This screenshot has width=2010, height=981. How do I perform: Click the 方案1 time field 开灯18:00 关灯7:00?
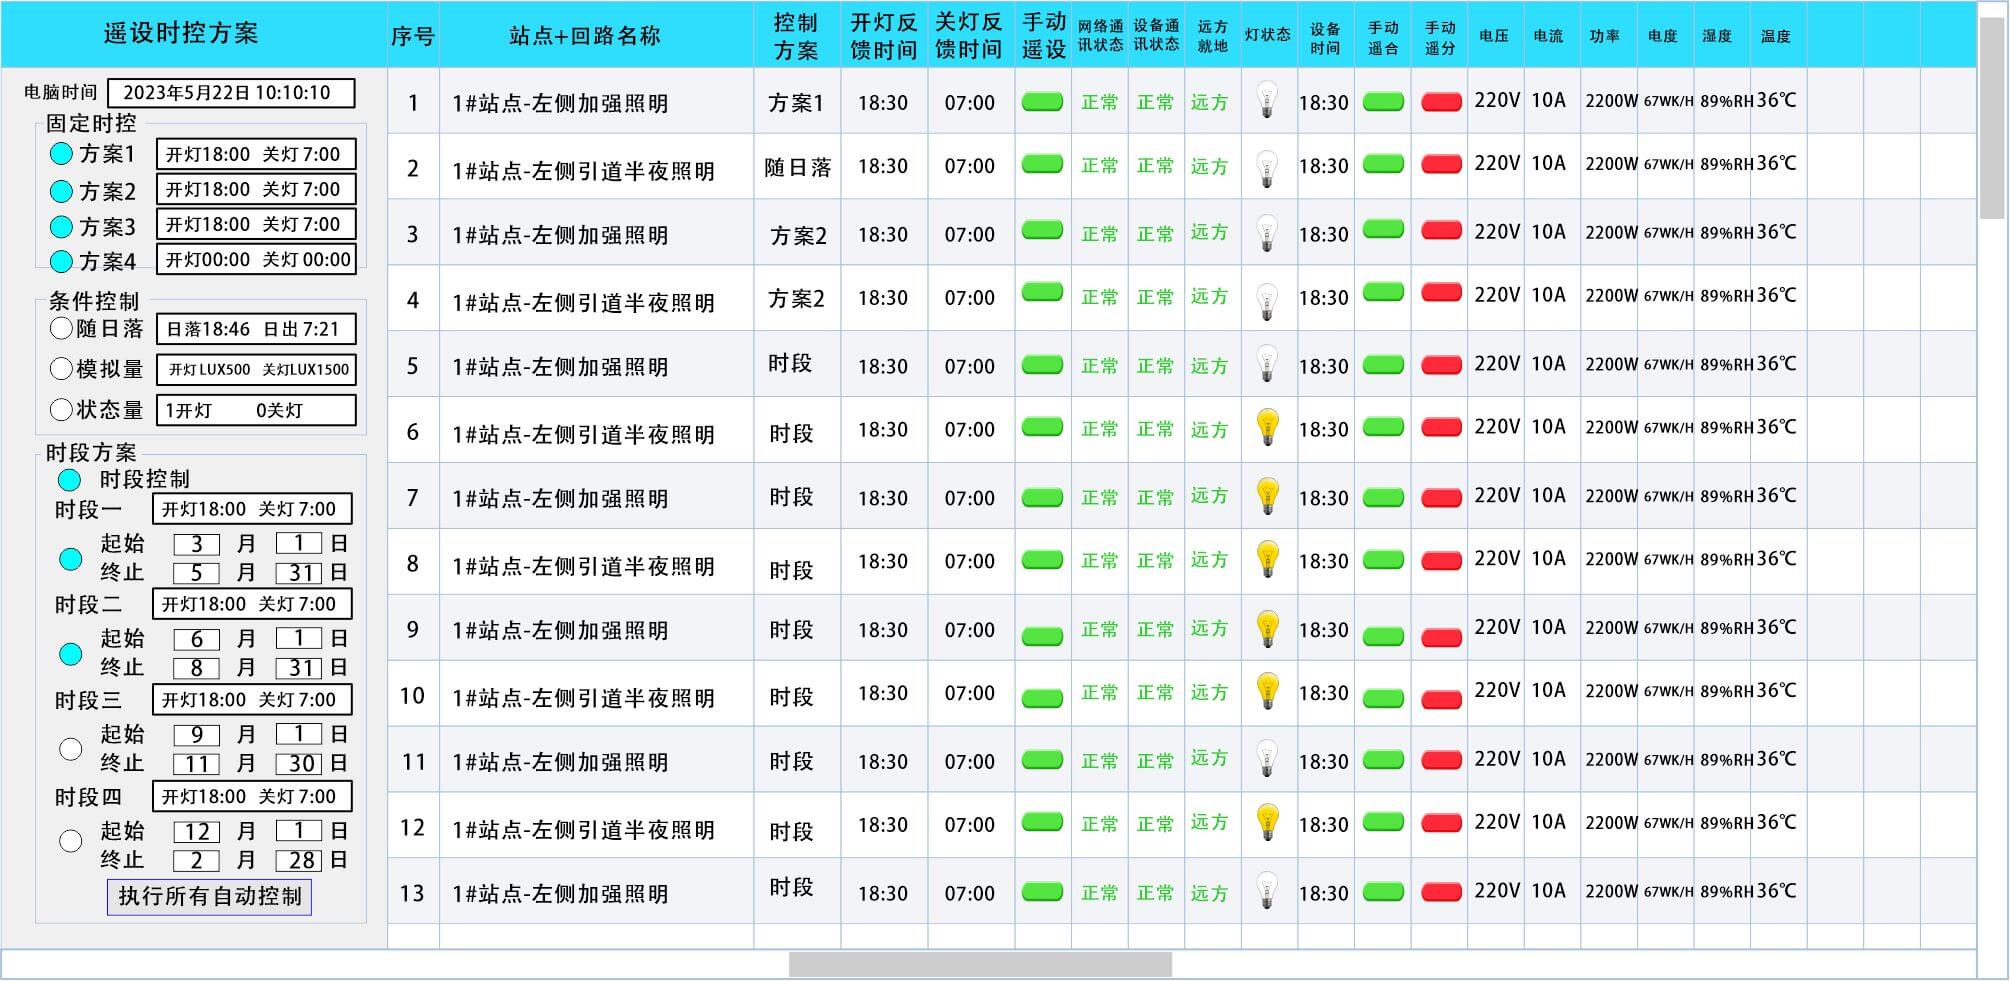coord(256,154)
